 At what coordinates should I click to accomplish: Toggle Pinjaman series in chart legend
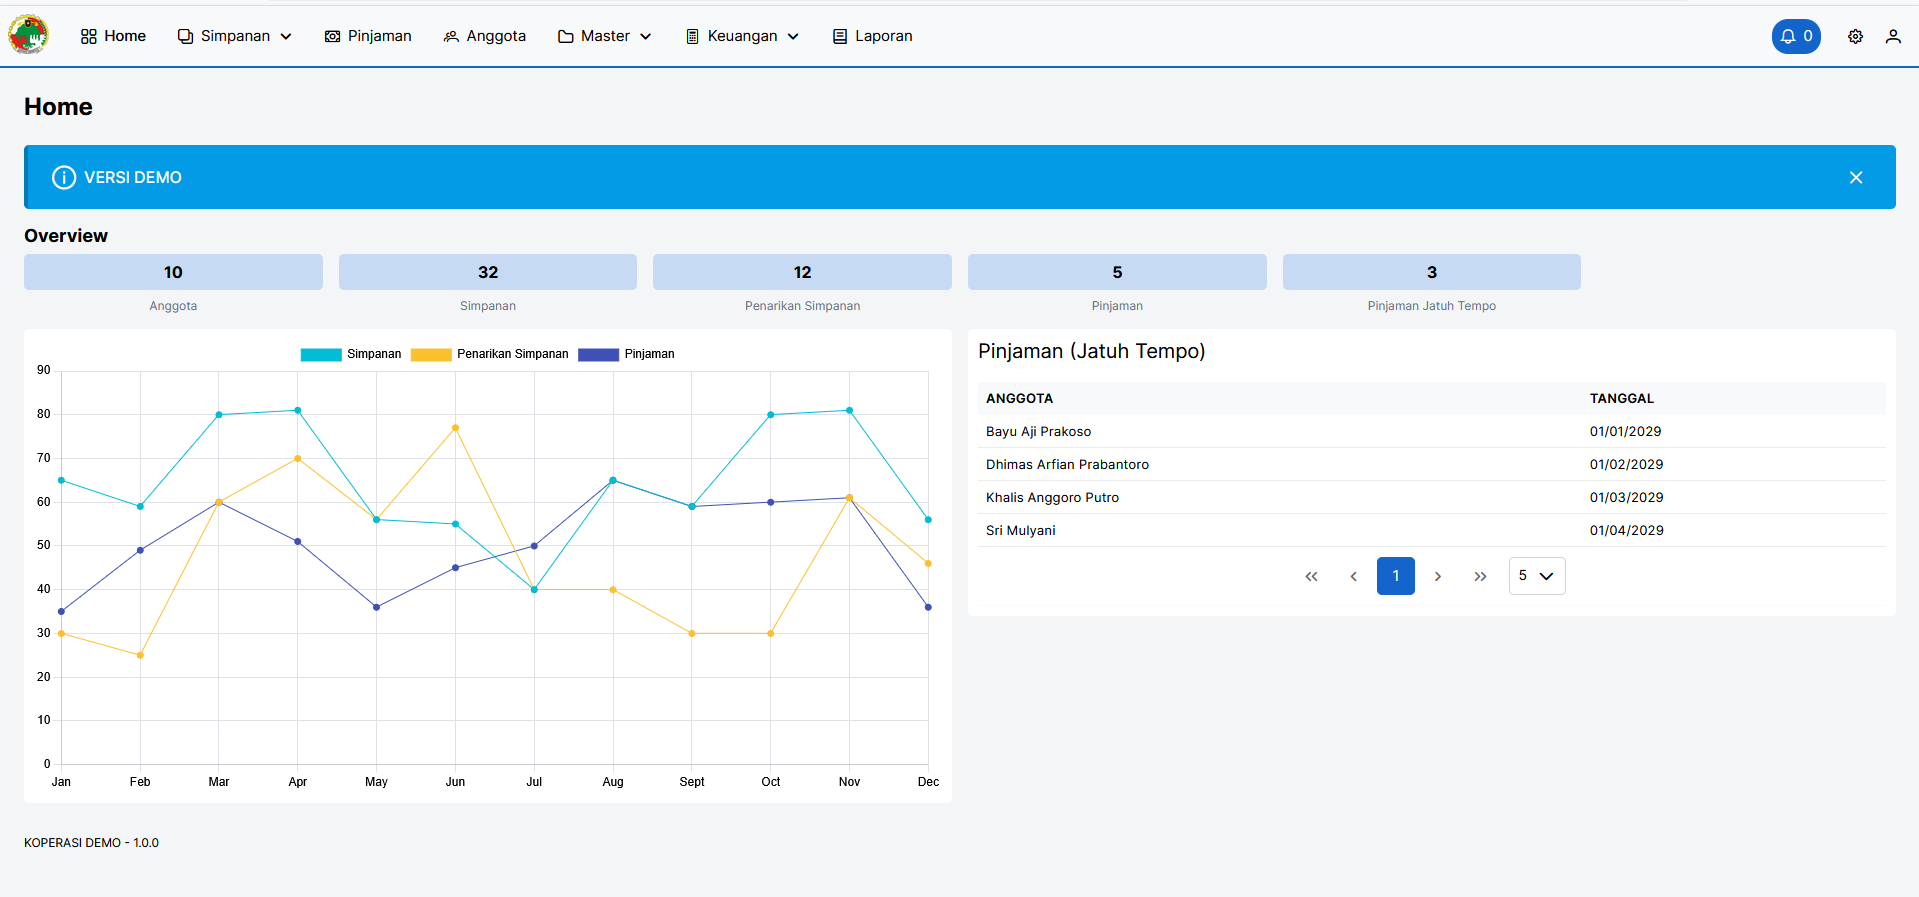[x=627, y=354]
